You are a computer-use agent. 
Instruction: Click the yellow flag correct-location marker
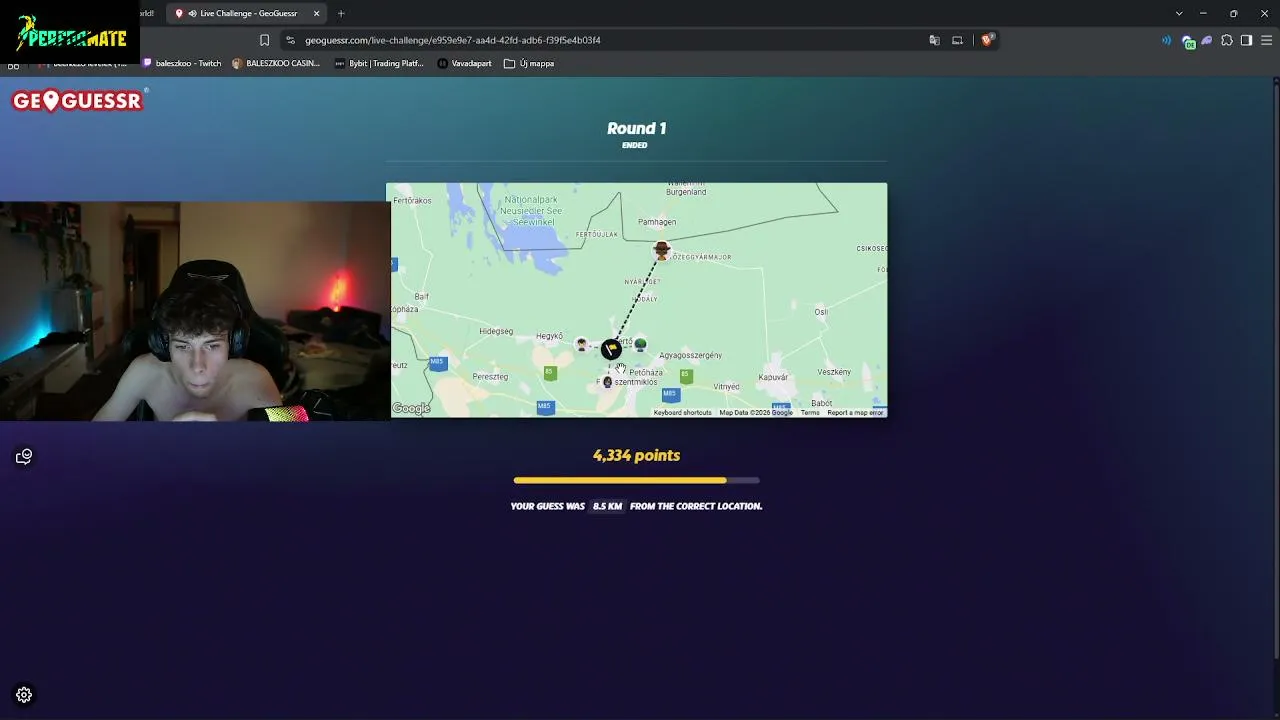pos(611,349)
